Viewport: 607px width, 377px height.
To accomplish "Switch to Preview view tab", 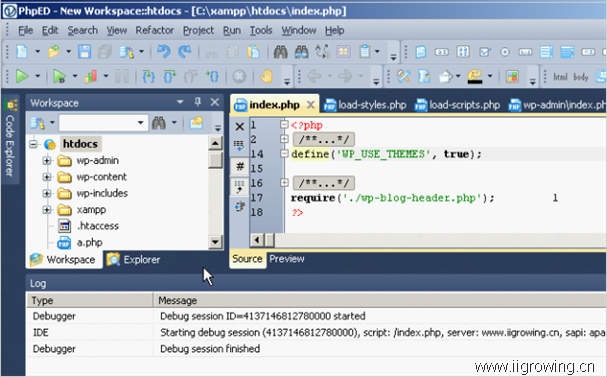I will click(287, 259).
